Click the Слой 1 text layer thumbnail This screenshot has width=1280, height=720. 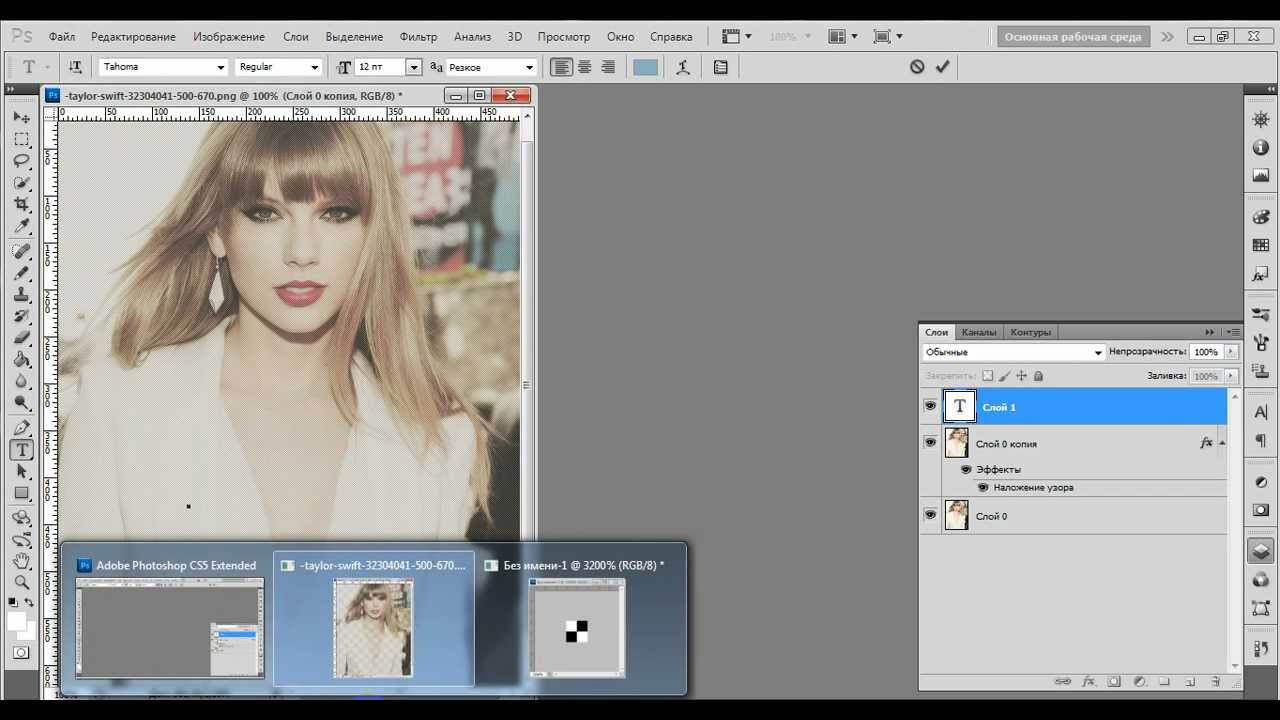[x=959, y=406]
